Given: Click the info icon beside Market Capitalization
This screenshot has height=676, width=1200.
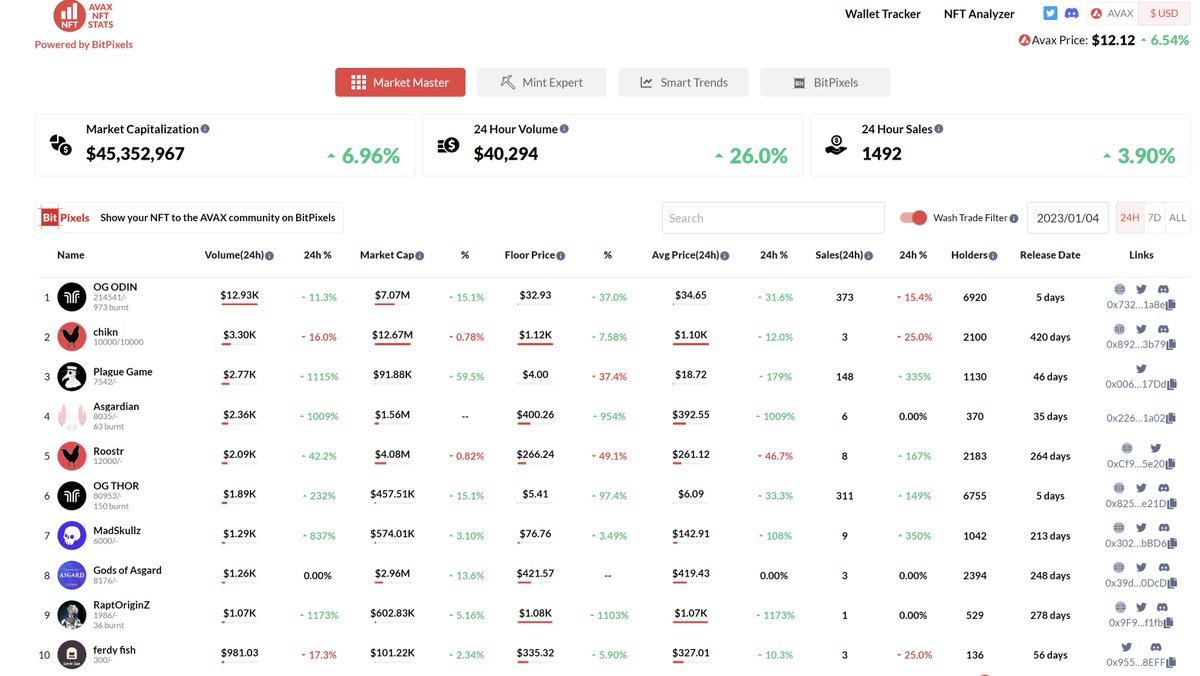Looking at the screenshot, I should [205, 129].
